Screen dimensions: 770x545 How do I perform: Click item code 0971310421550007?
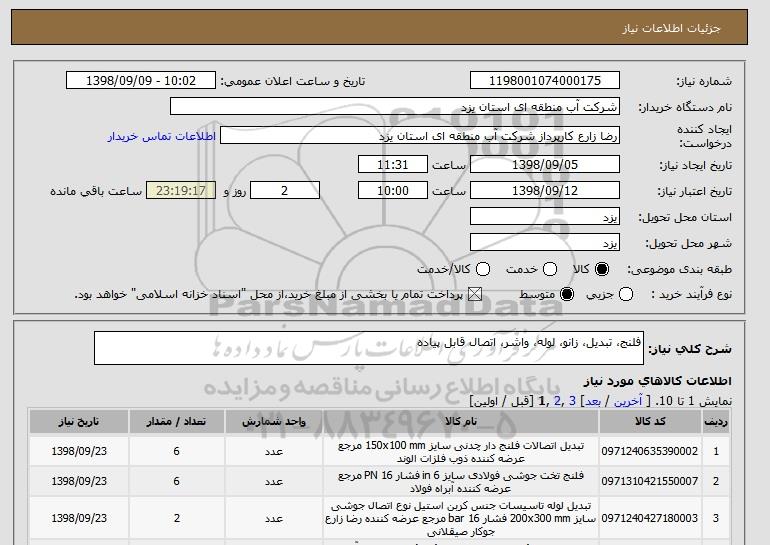click(650, 481)
